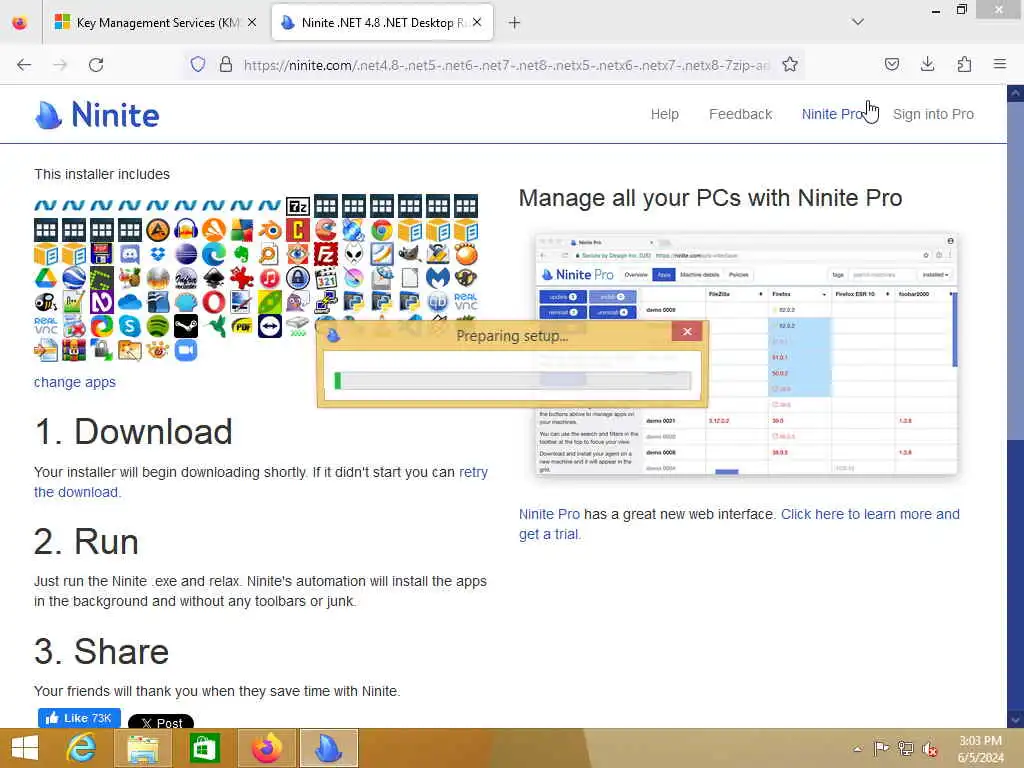Click the TeamViewer app icon
The width and height of the screenshot is (1024, 768).
(x=270, y=327)
